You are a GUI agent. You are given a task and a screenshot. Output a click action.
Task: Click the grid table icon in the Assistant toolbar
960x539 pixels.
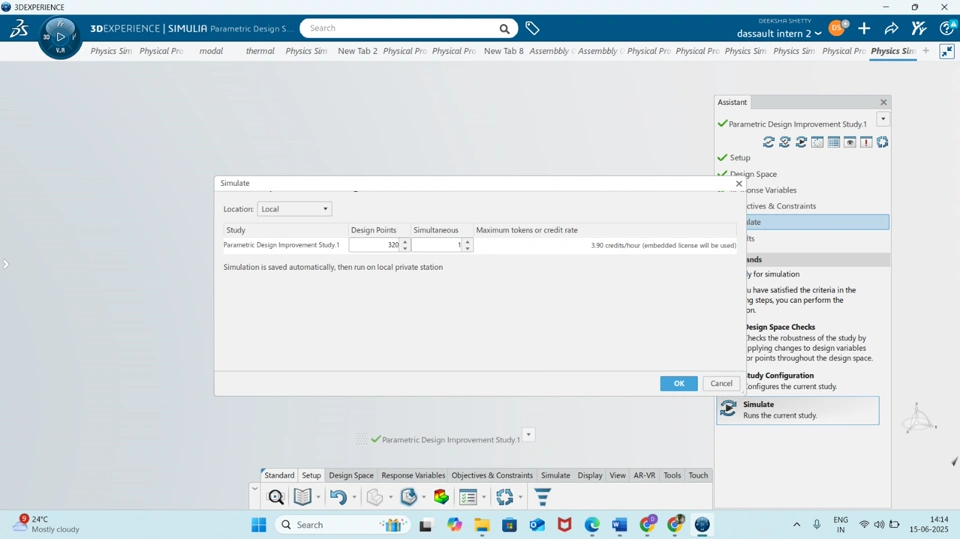(x=833, y=142)
